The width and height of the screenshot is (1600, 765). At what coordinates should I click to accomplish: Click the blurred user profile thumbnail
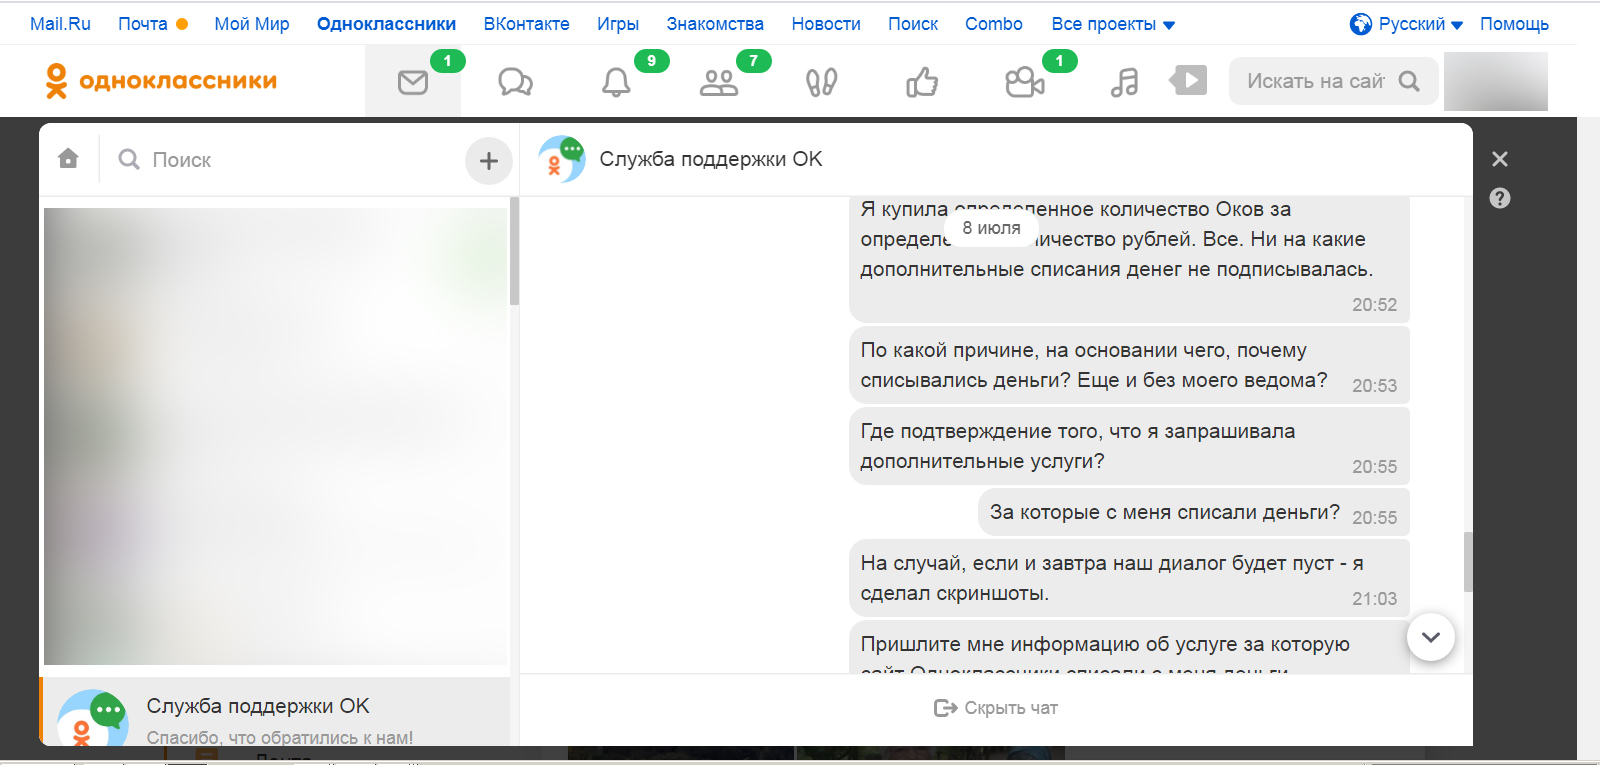coord(1496,81)
